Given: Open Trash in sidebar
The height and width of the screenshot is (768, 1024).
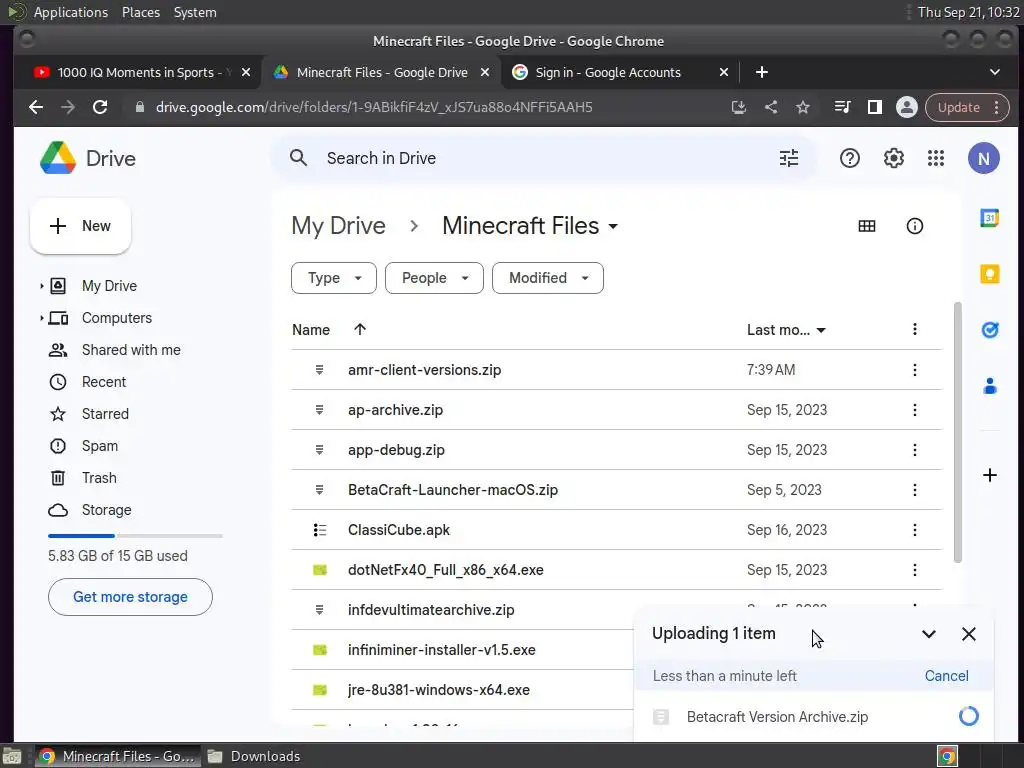Looking at the screenshot, I should click(x=99, y=478).
